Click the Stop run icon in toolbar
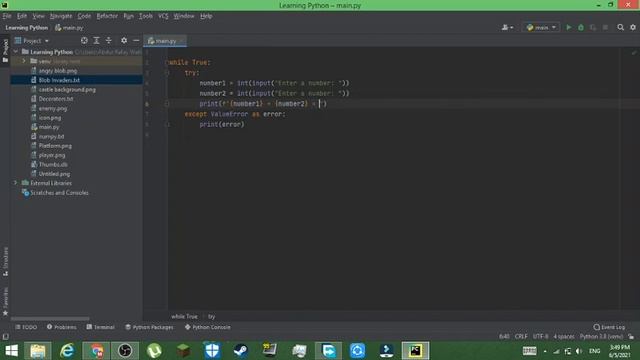 (x=605, y=27)
